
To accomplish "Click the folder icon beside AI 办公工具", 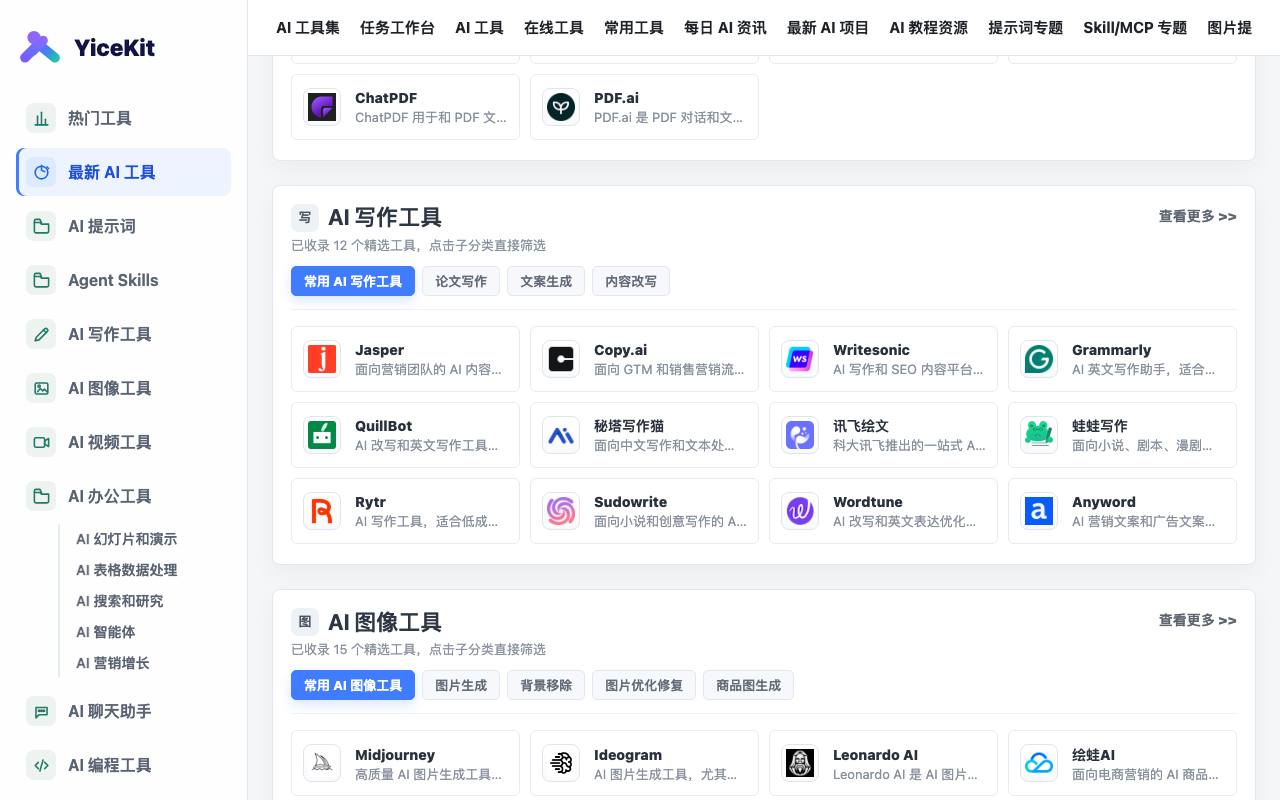I will click(x=41, y=496).
